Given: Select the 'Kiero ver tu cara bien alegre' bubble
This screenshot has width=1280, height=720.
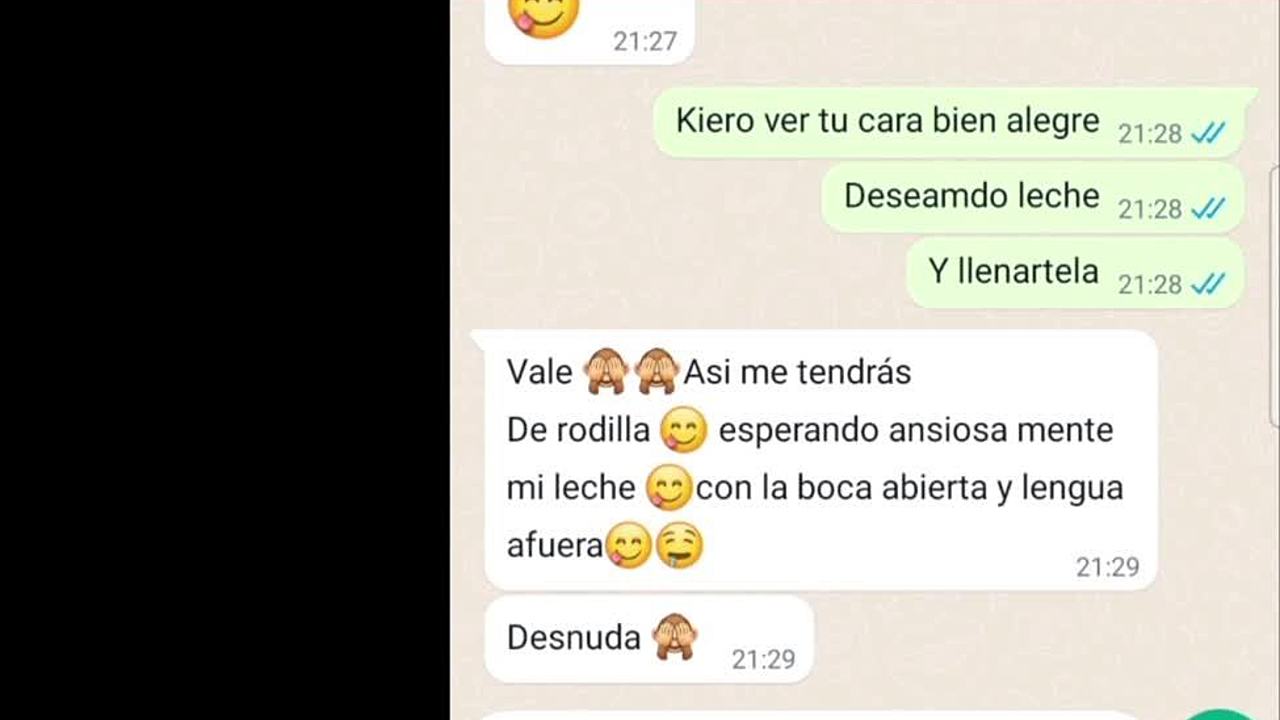Looking at the screenshot, I should coord(954,122).
